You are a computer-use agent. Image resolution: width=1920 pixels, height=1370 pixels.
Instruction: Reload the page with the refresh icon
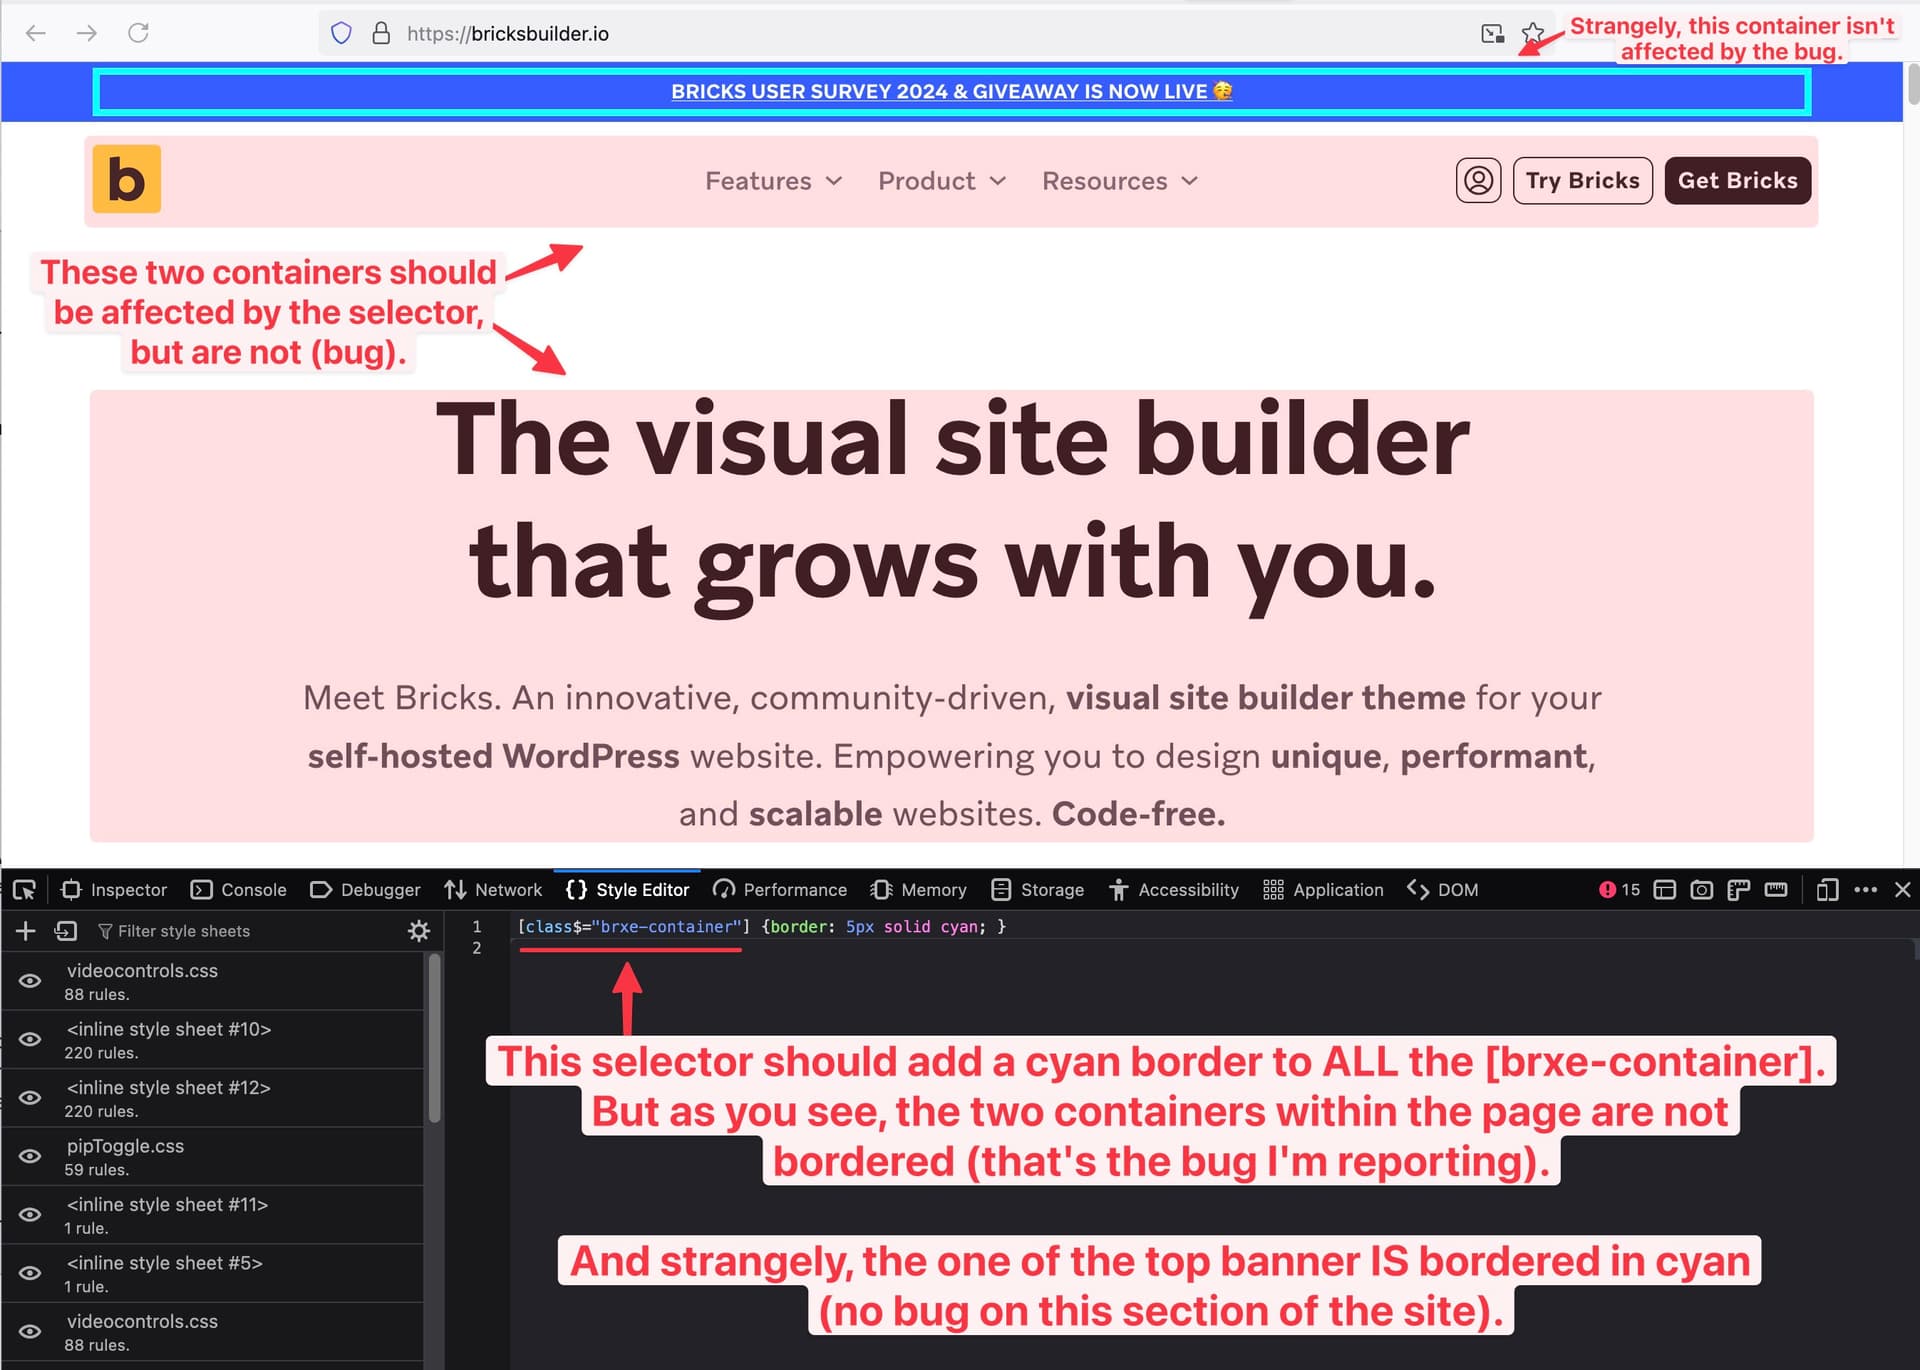(x=139, y=33)
